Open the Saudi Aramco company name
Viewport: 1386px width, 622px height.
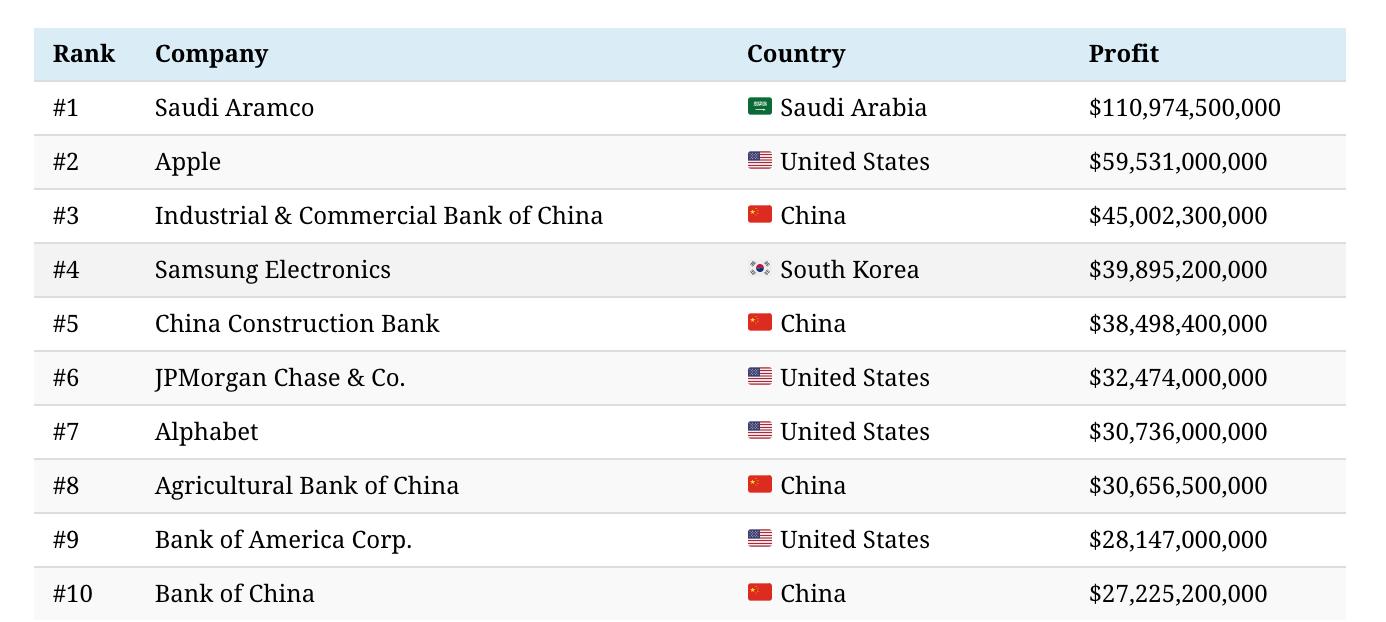click(234, 108)
